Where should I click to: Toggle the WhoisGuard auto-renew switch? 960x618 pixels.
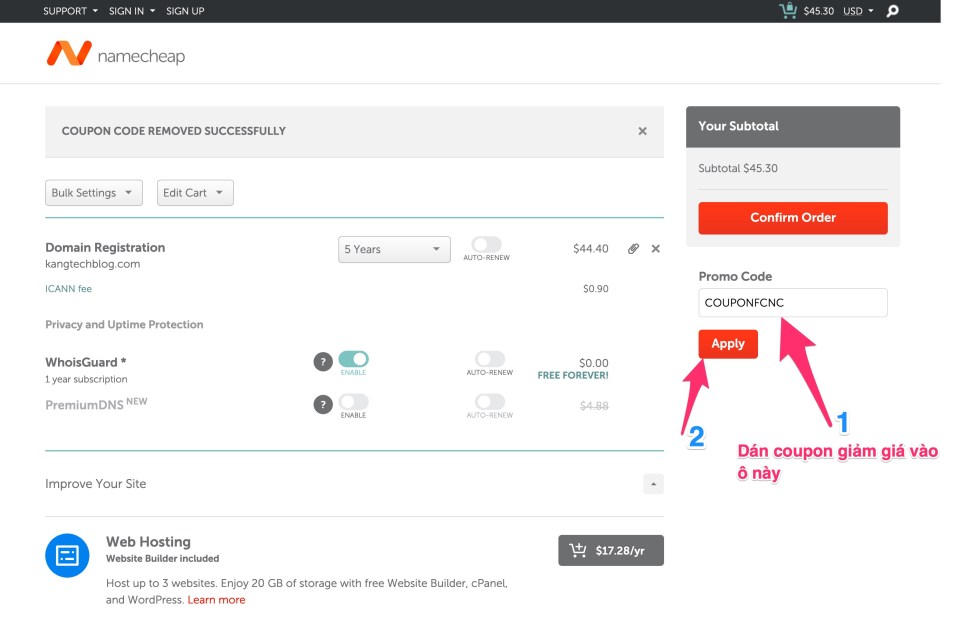pyautogui.click(x=489, y=359)
